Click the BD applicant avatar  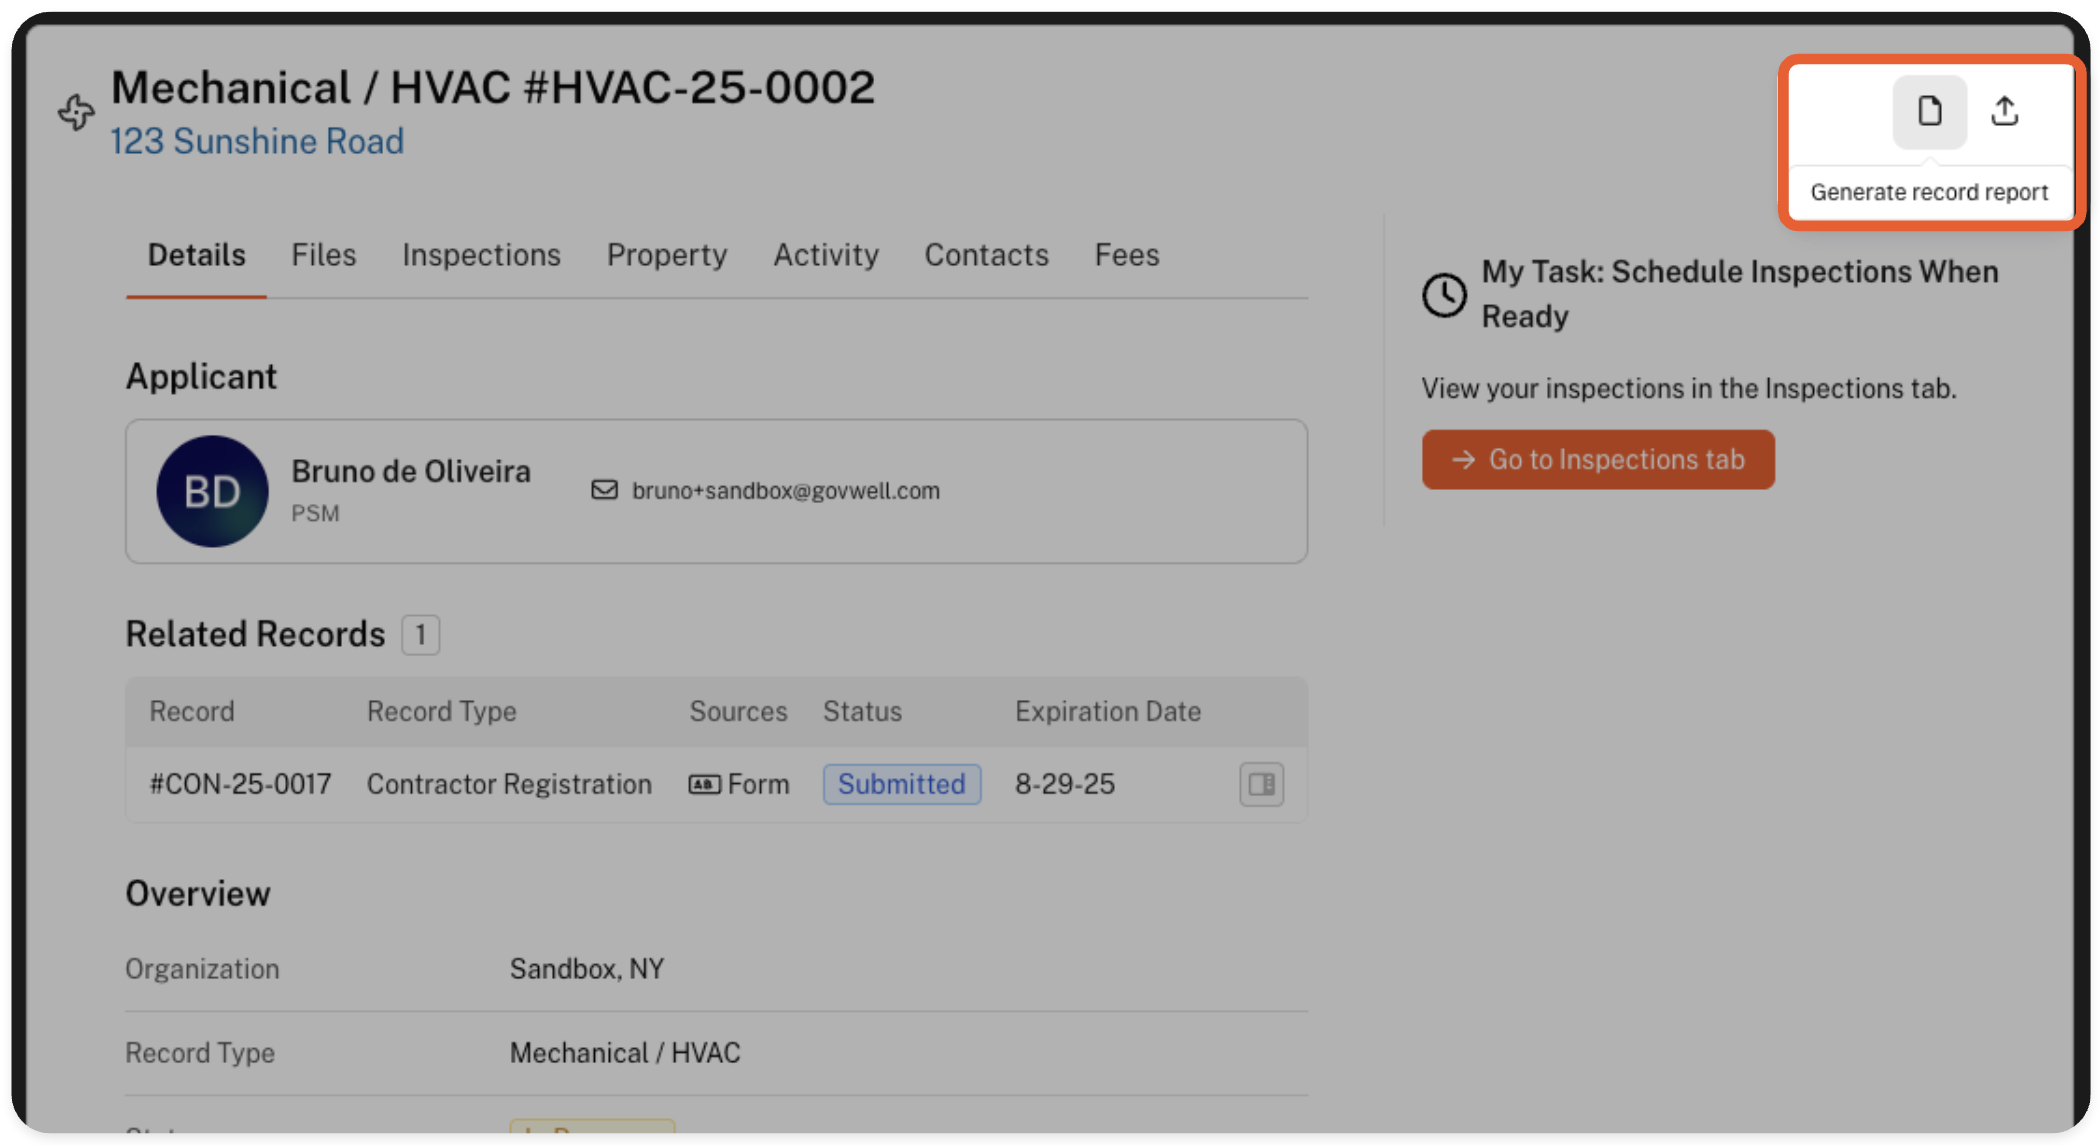pos(212,491)
